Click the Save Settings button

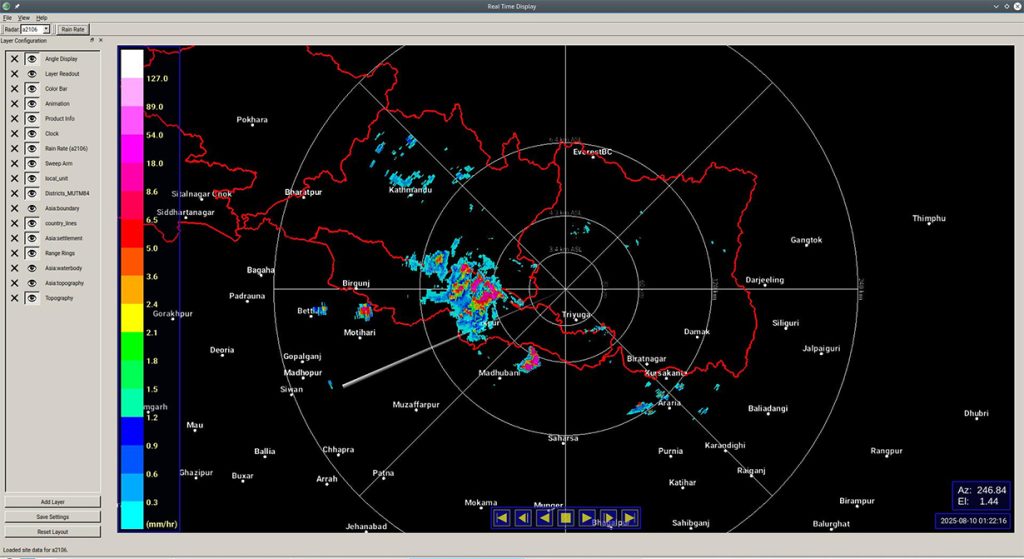coord(54,517)
